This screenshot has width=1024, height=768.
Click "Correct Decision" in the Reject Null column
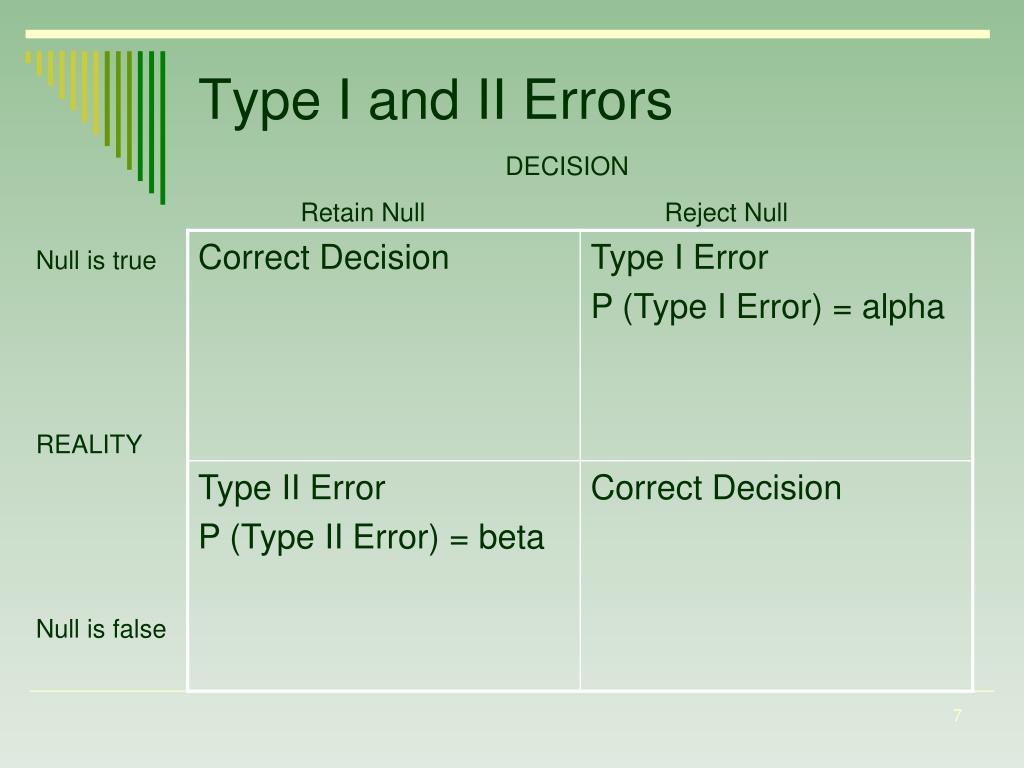click(x=716, y=488)
